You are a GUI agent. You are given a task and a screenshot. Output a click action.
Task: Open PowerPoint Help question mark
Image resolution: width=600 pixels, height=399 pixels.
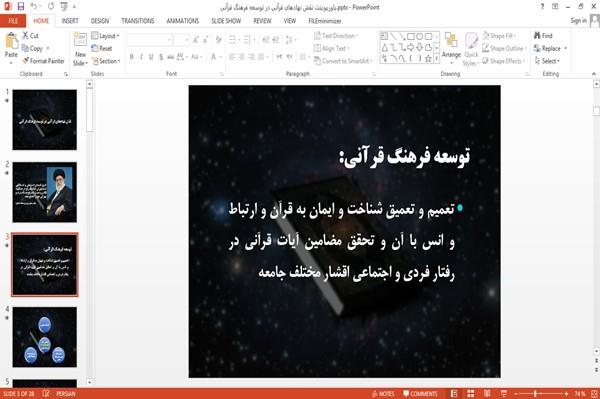tap(542, 7)
